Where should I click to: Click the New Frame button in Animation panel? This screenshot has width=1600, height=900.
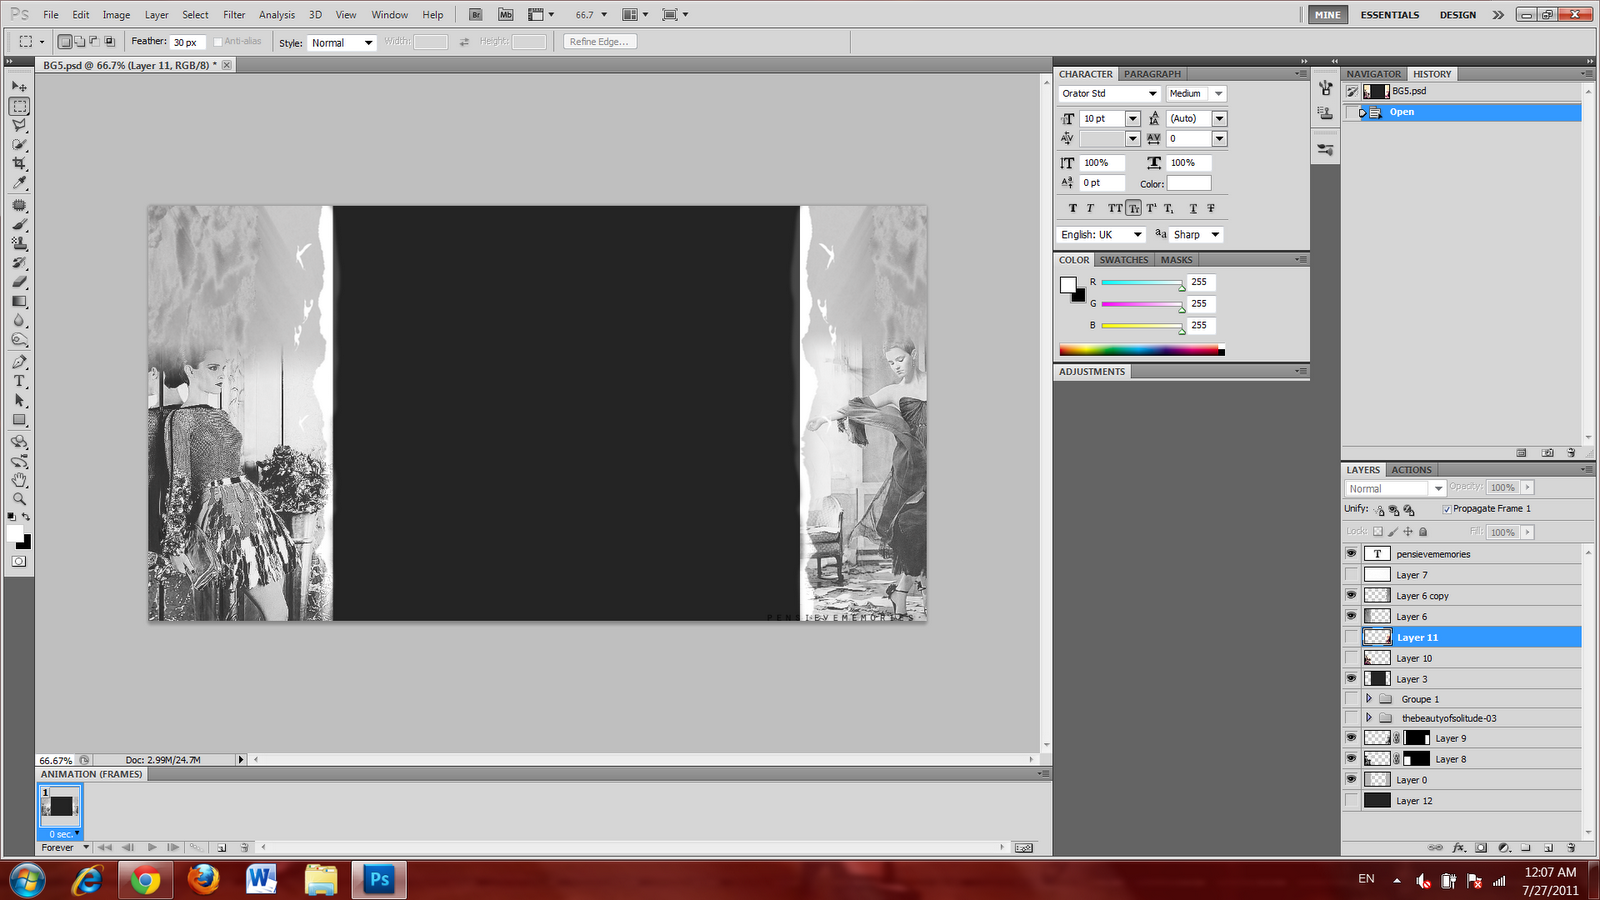tap(222, 847)
